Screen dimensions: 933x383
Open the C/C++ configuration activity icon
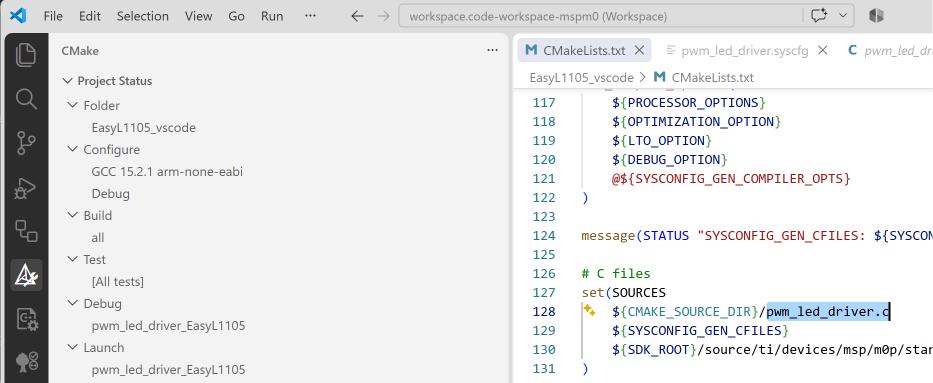(x=26, y=319)
